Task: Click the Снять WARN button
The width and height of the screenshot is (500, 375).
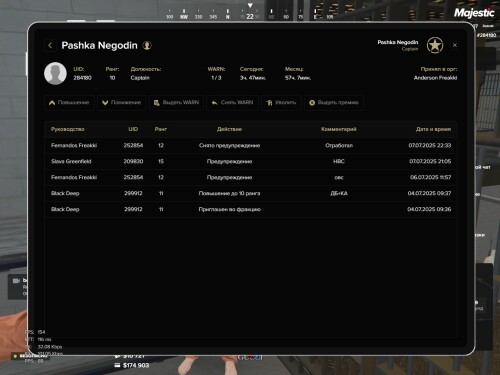Action: 232,103
